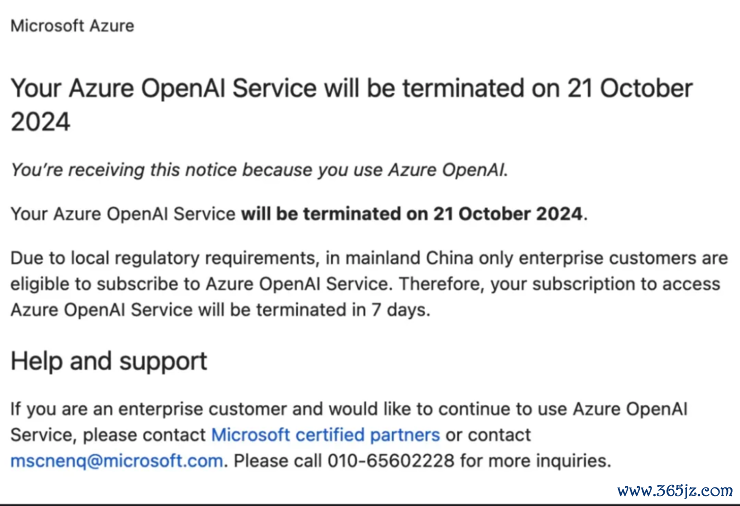Click the mscnenq@microsoft.com email link
Screen dimensions: 740x506
117,461
